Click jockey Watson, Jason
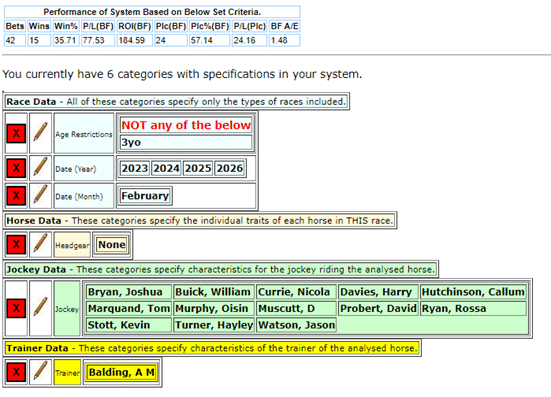This screenshot has height=397, width=551. (x=296, y=325)
